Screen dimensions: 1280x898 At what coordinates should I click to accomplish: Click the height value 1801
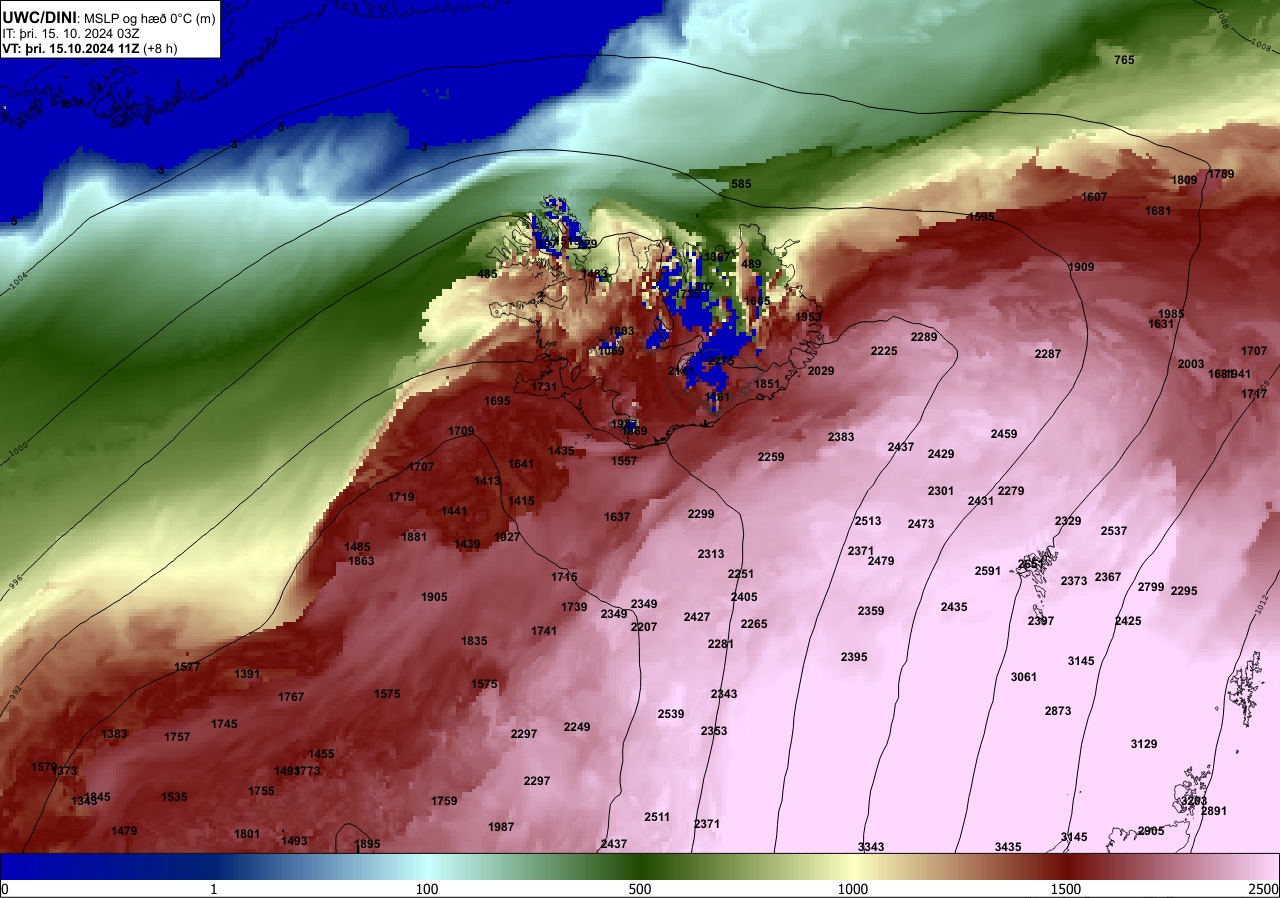[x=247, y=834]
